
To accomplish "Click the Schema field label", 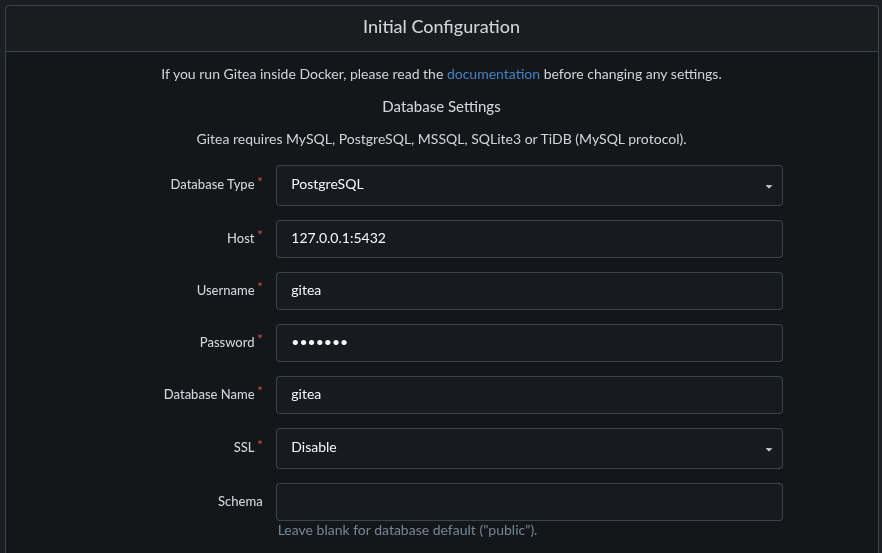I will point(240,501).
